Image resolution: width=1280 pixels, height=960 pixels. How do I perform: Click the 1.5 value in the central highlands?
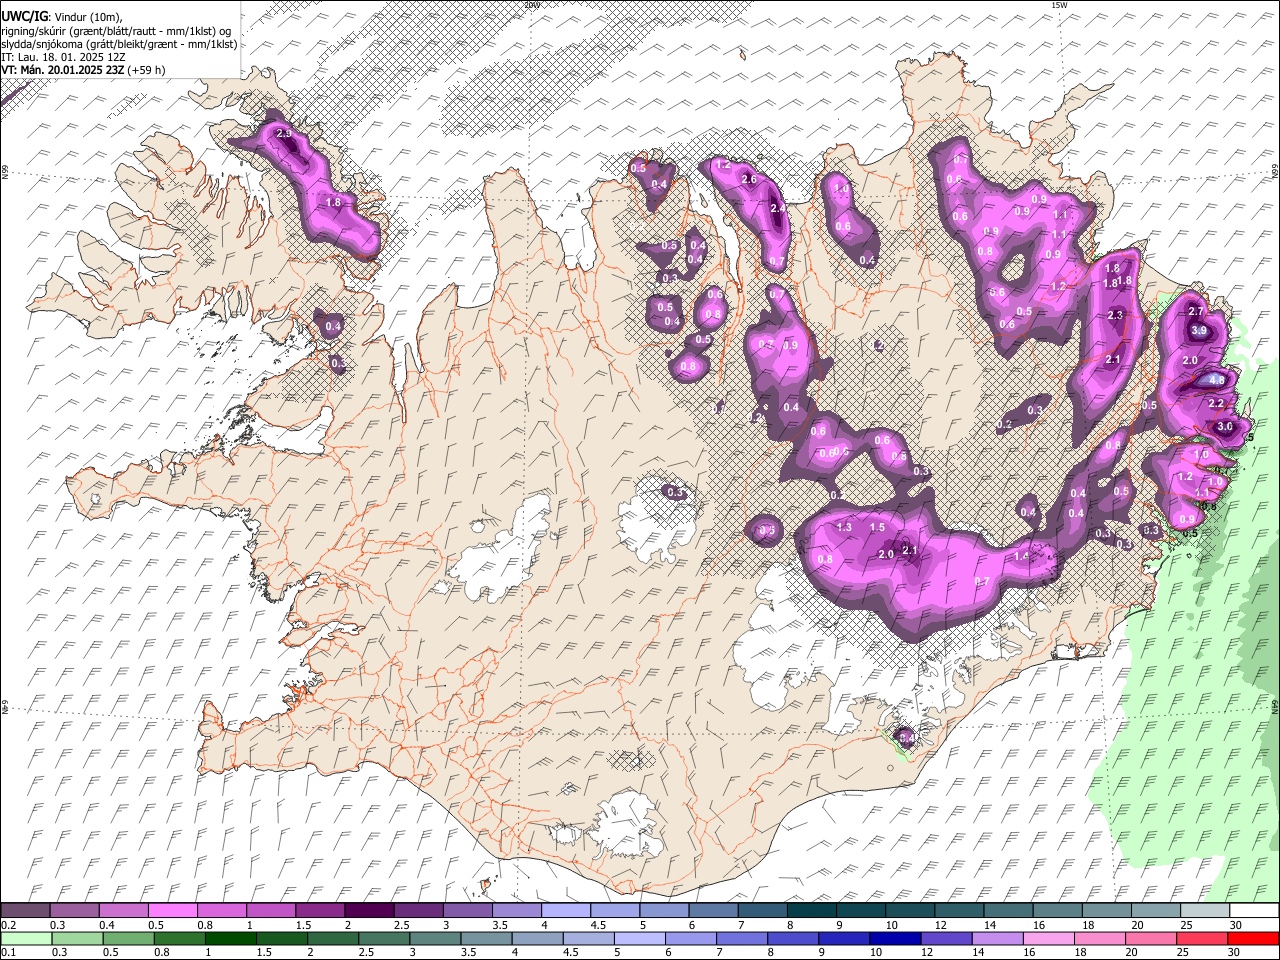[878, 527]
